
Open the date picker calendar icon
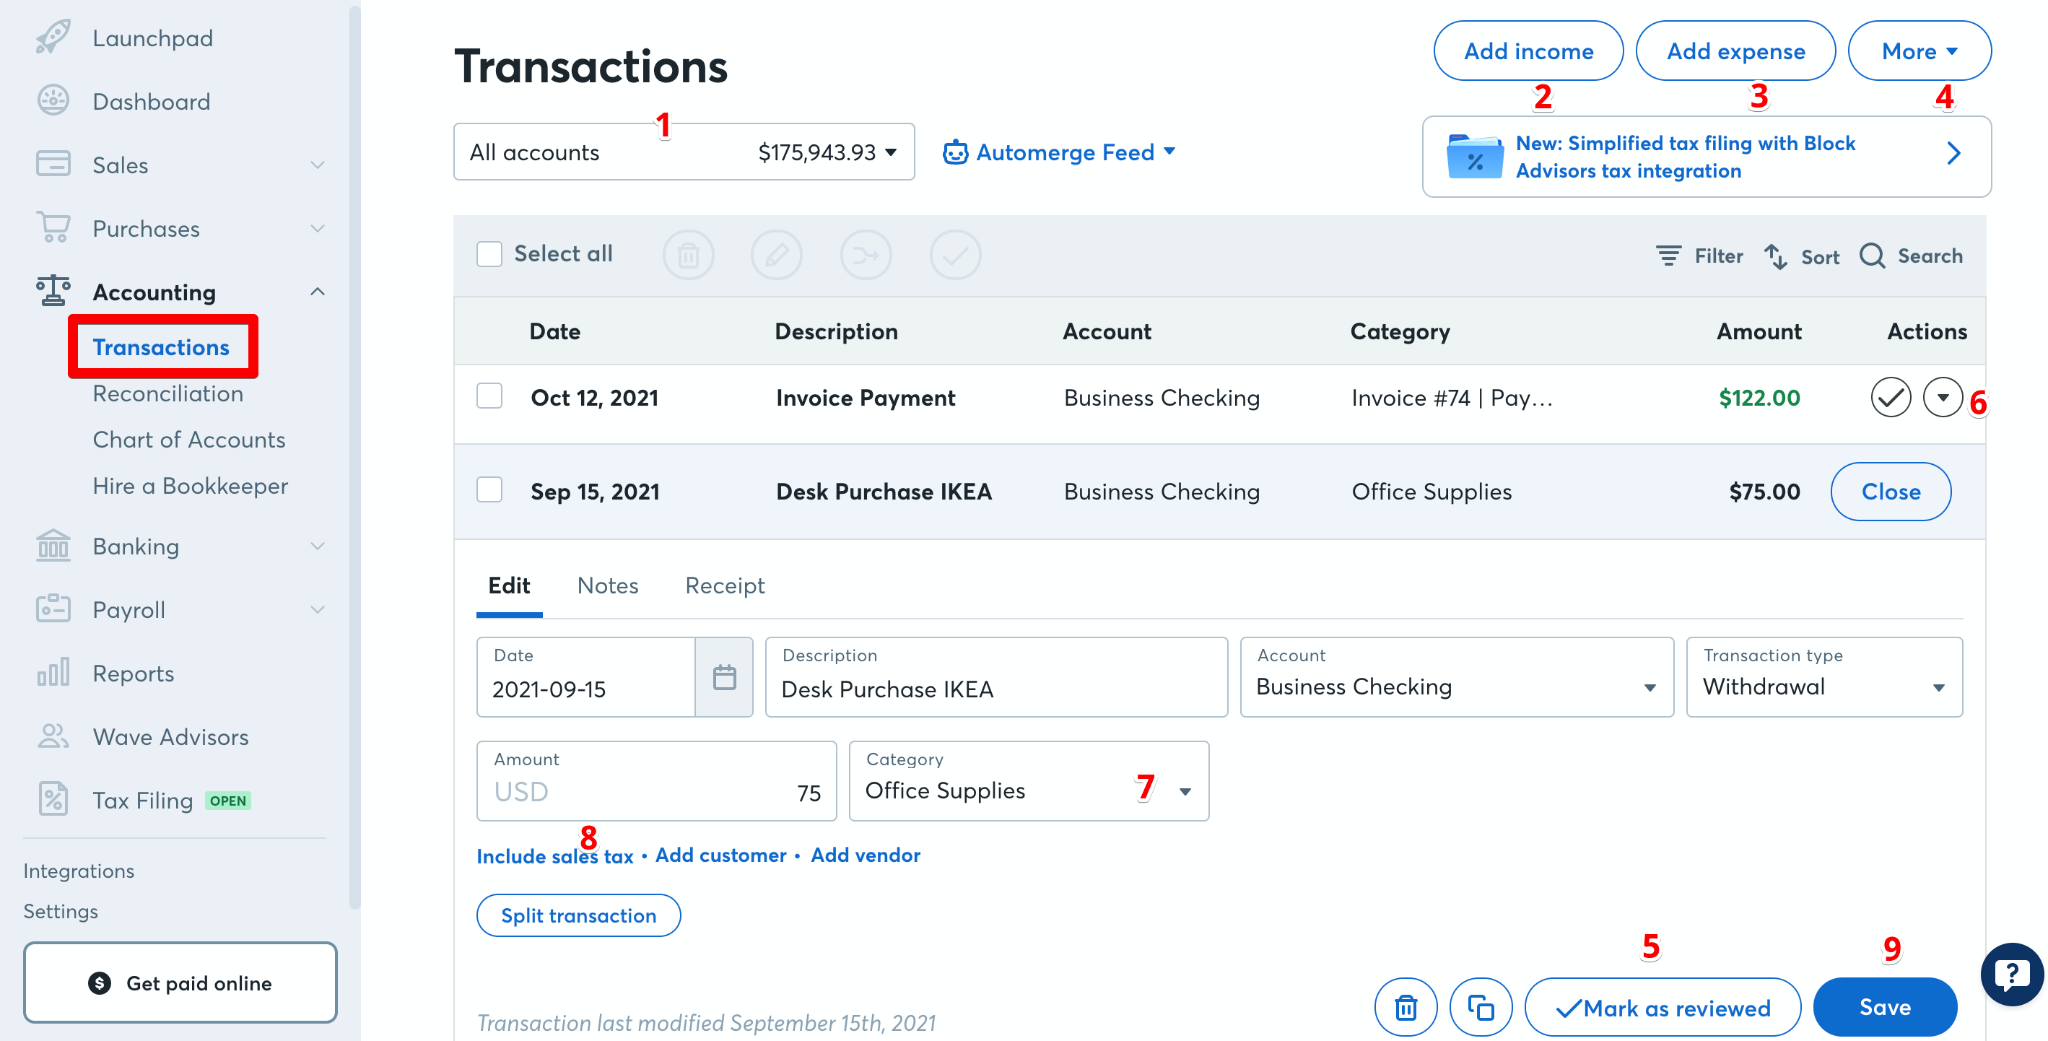(724, 677)
